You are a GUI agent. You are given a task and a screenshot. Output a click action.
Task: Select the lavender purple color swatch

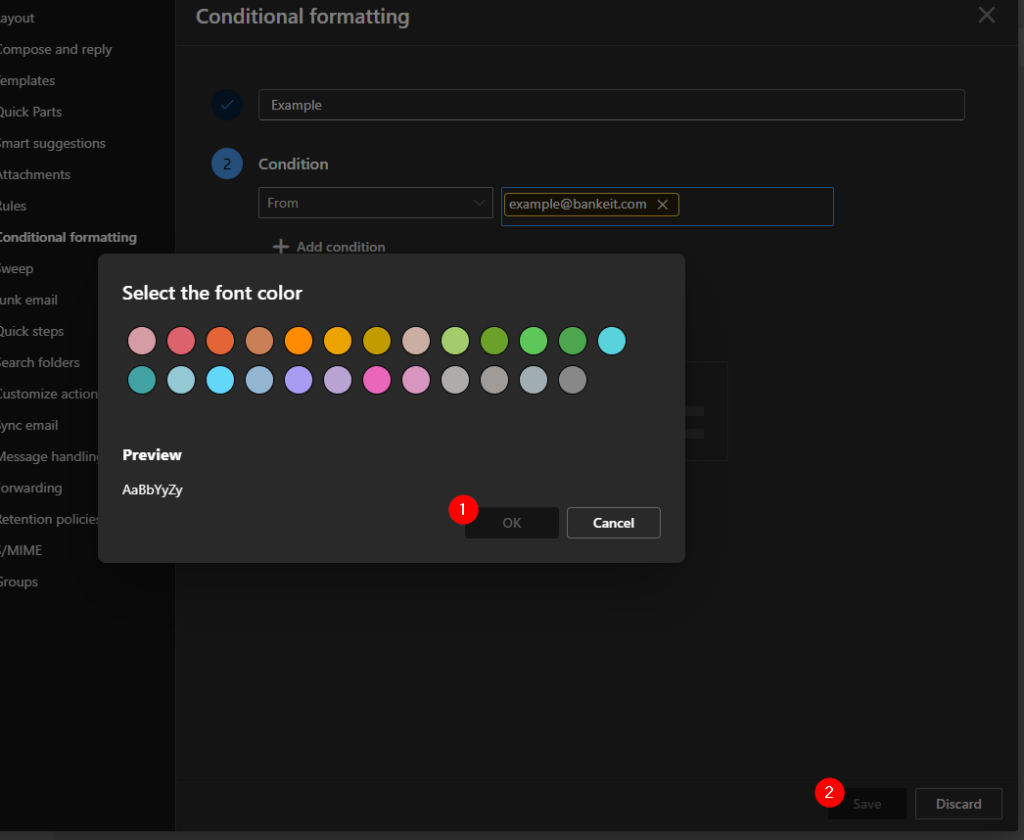[x=299, y=380]
